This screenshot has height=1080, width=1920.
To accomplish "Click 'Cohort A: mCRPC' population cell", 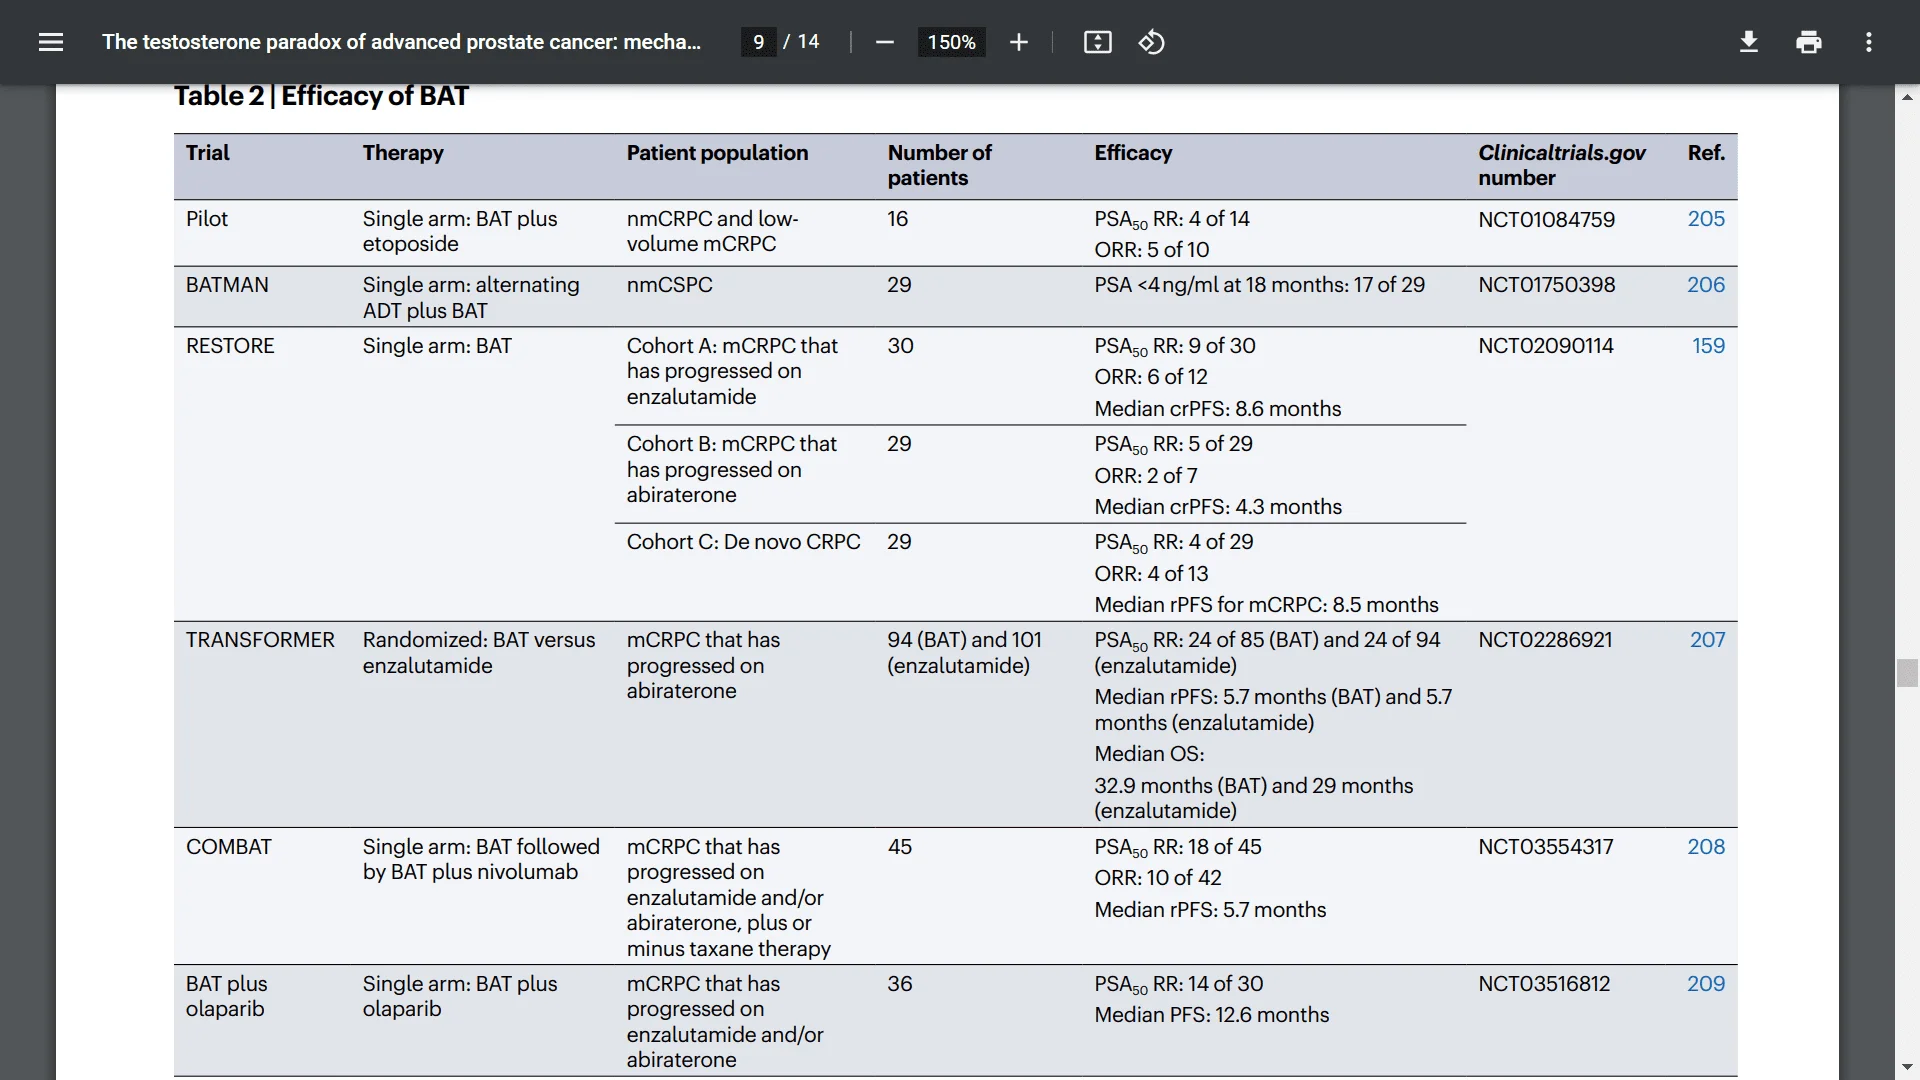I will point(732,372).
